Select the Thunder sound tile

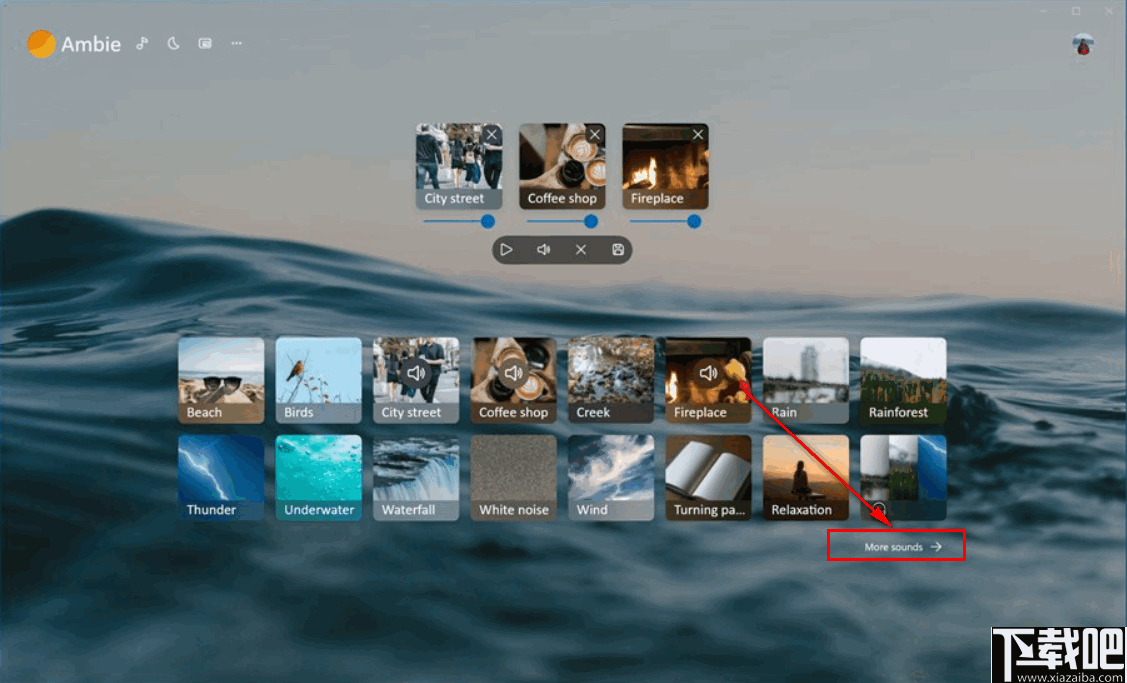[x=221, y=477]
